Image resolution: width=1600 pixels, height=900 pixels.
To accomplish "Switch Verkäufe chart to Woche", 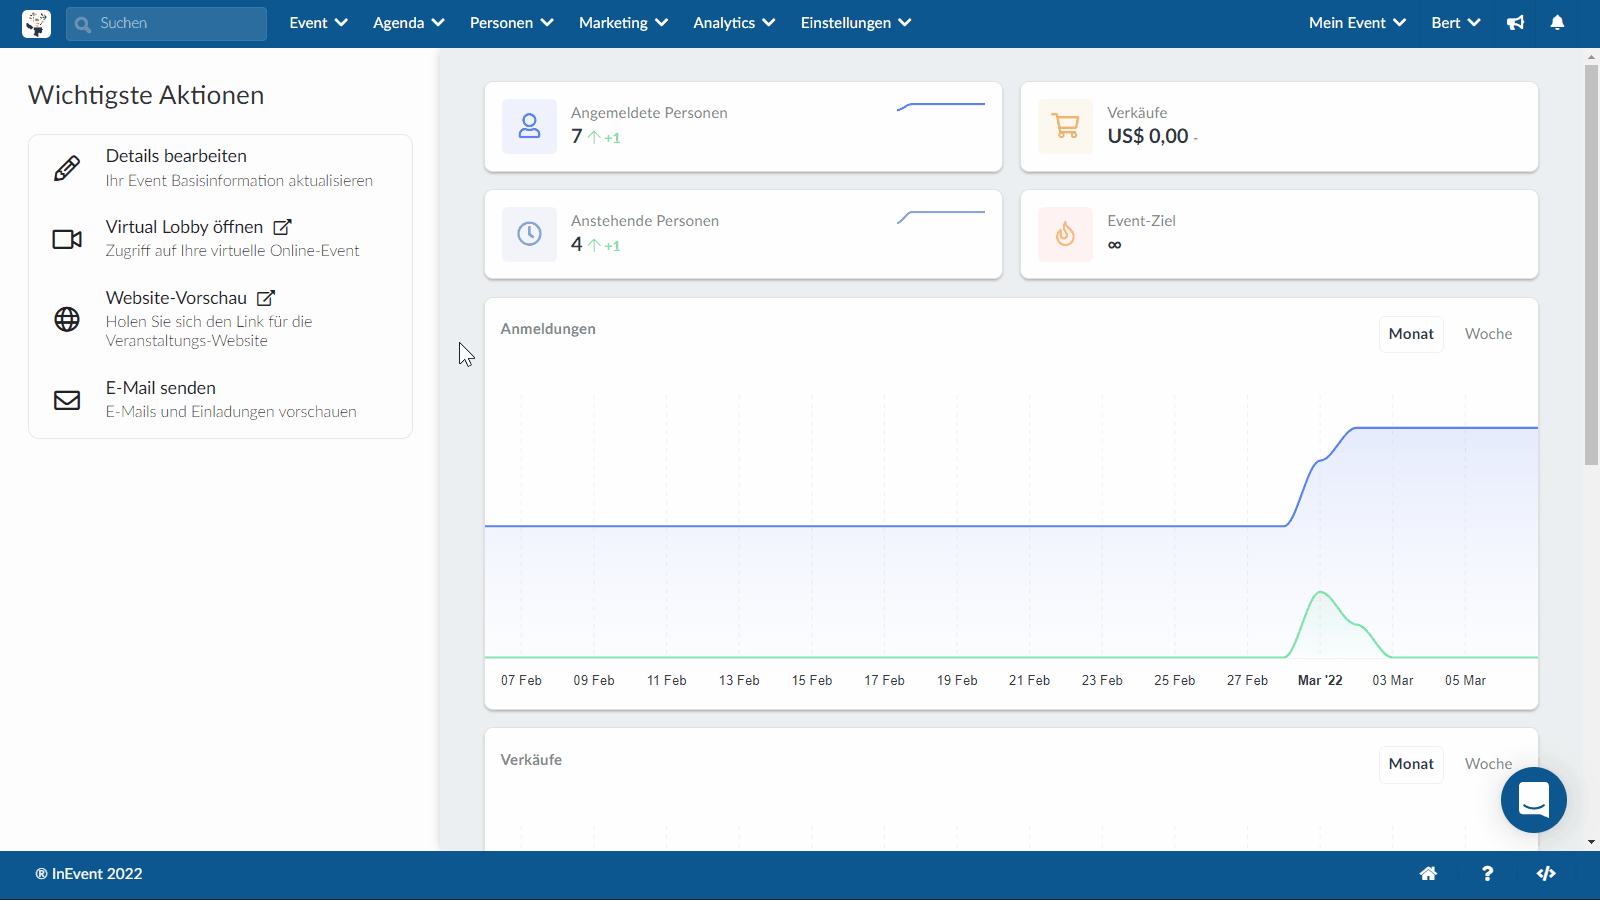I will [1488, 764].
